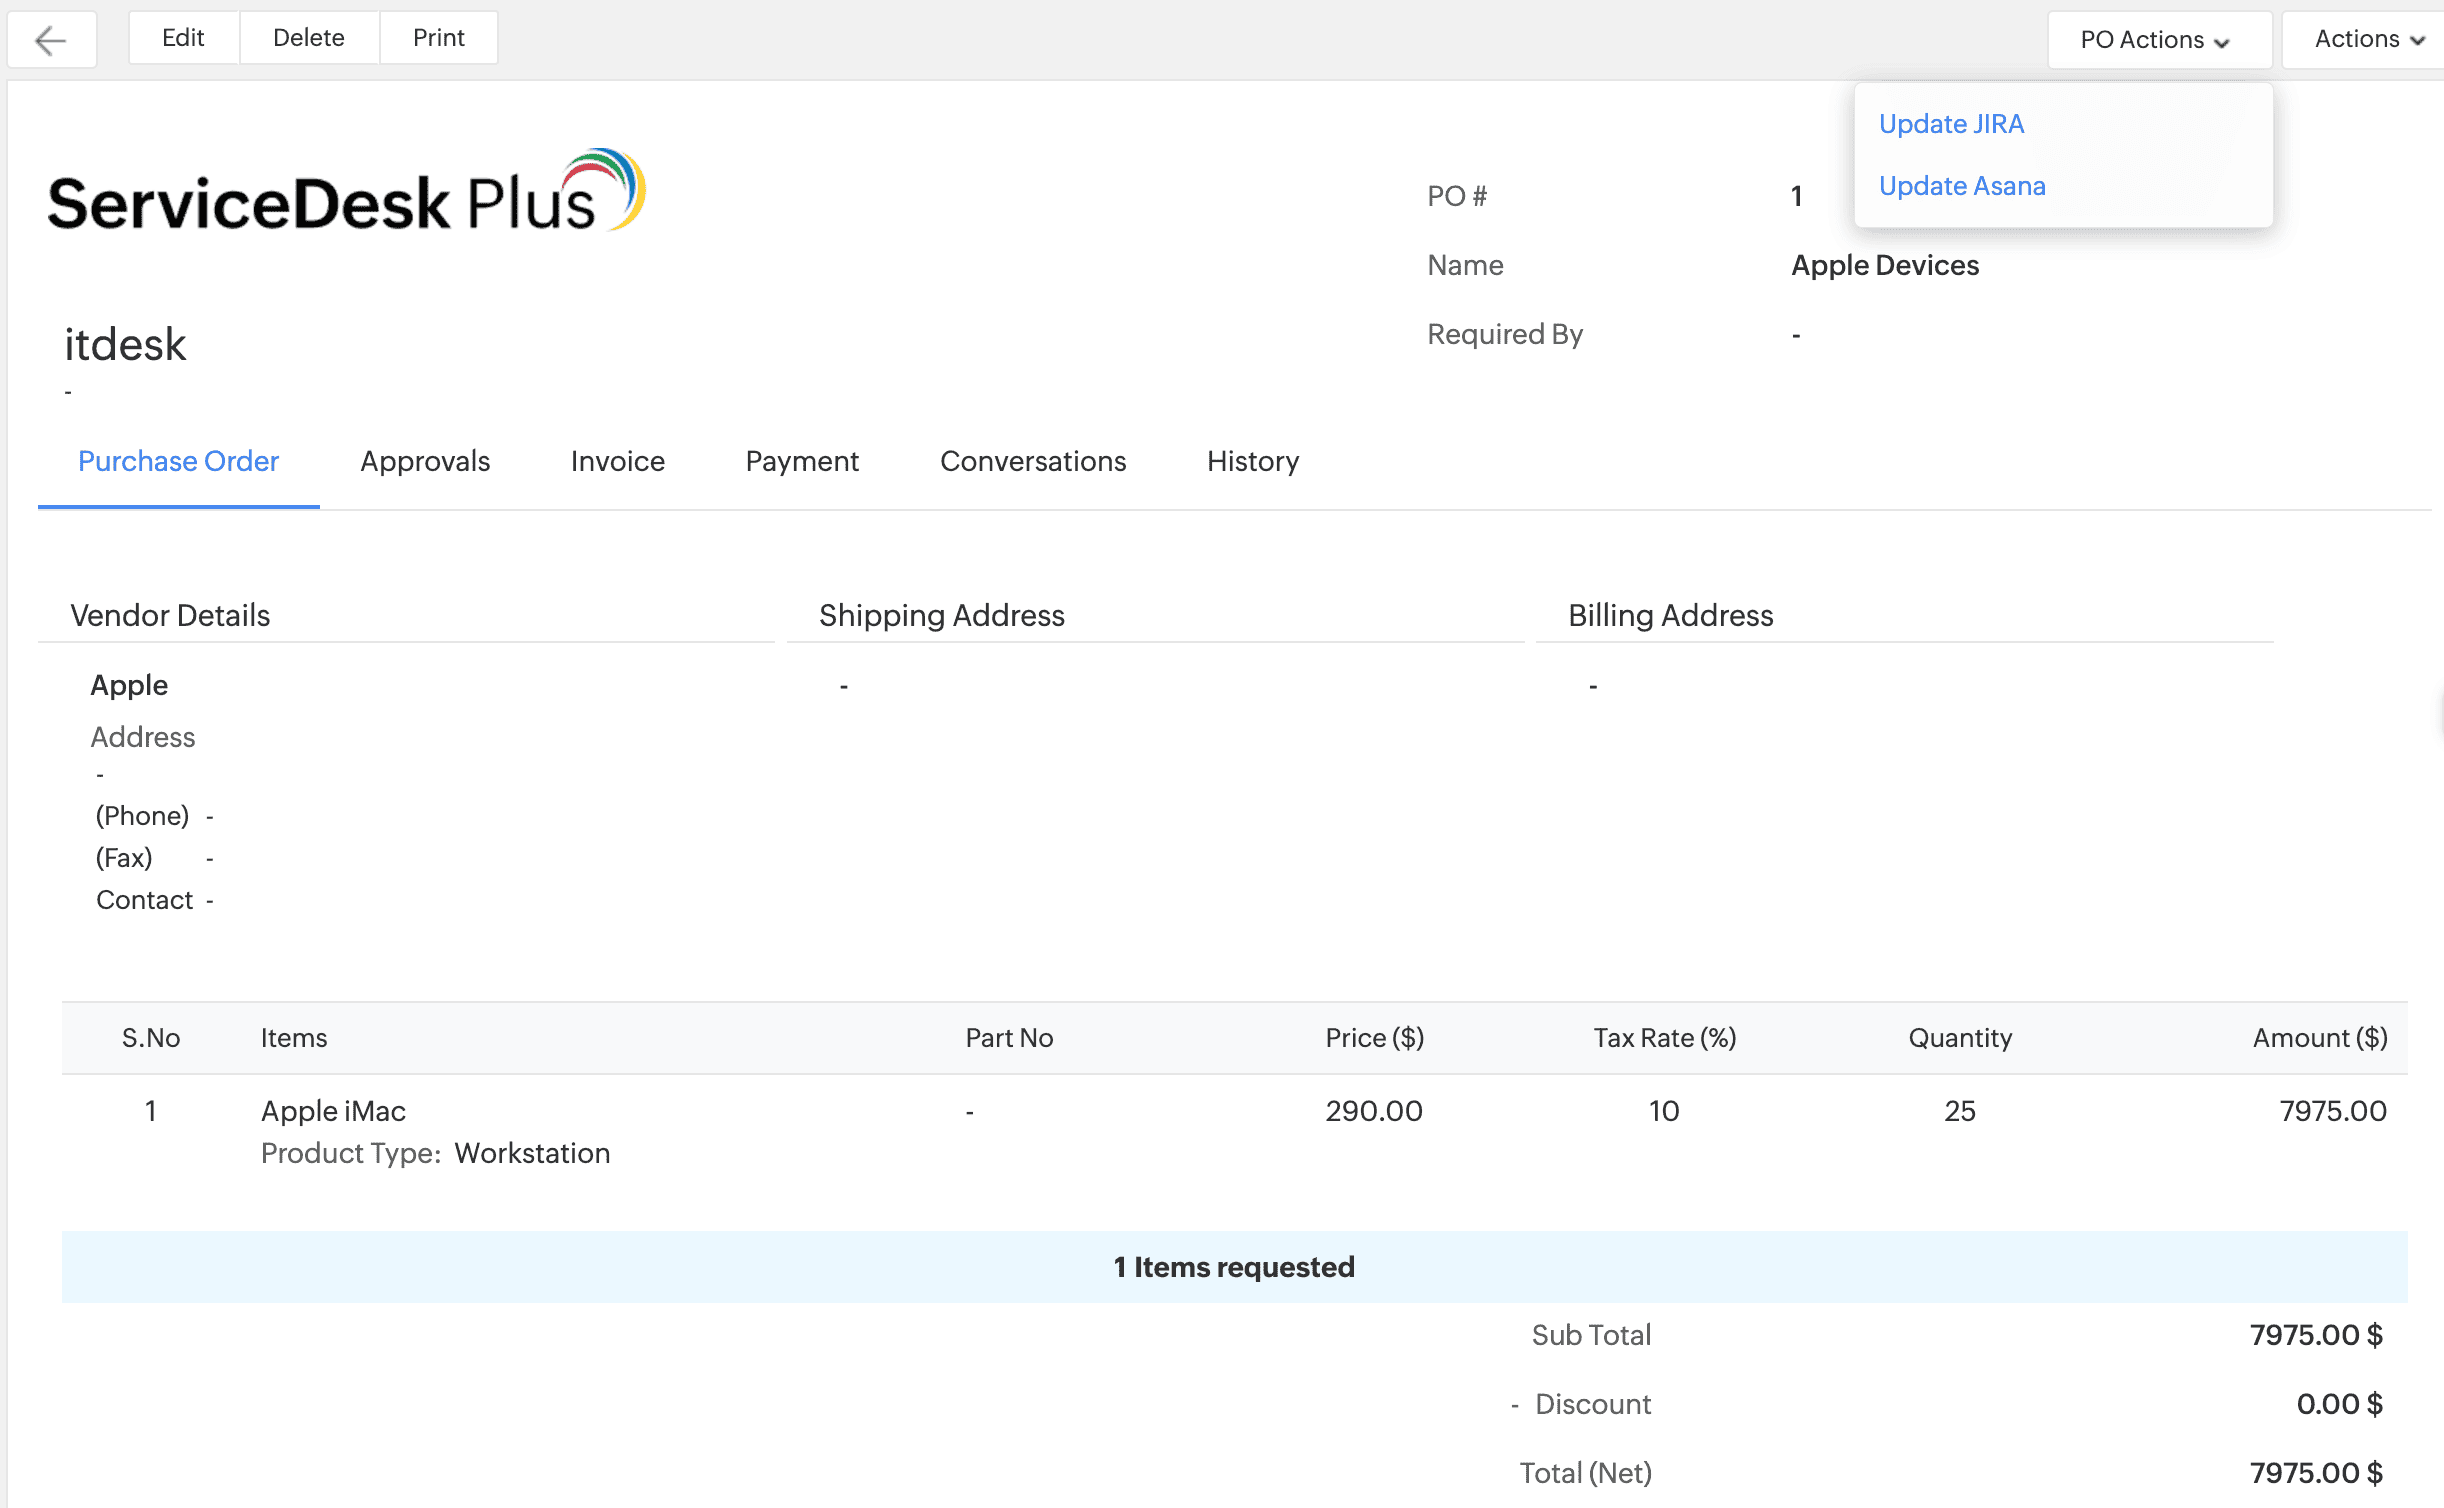Viewport: 2444px width, 1508px height.
Task: View the Conversations tab
Action: tap(1033, 461)
